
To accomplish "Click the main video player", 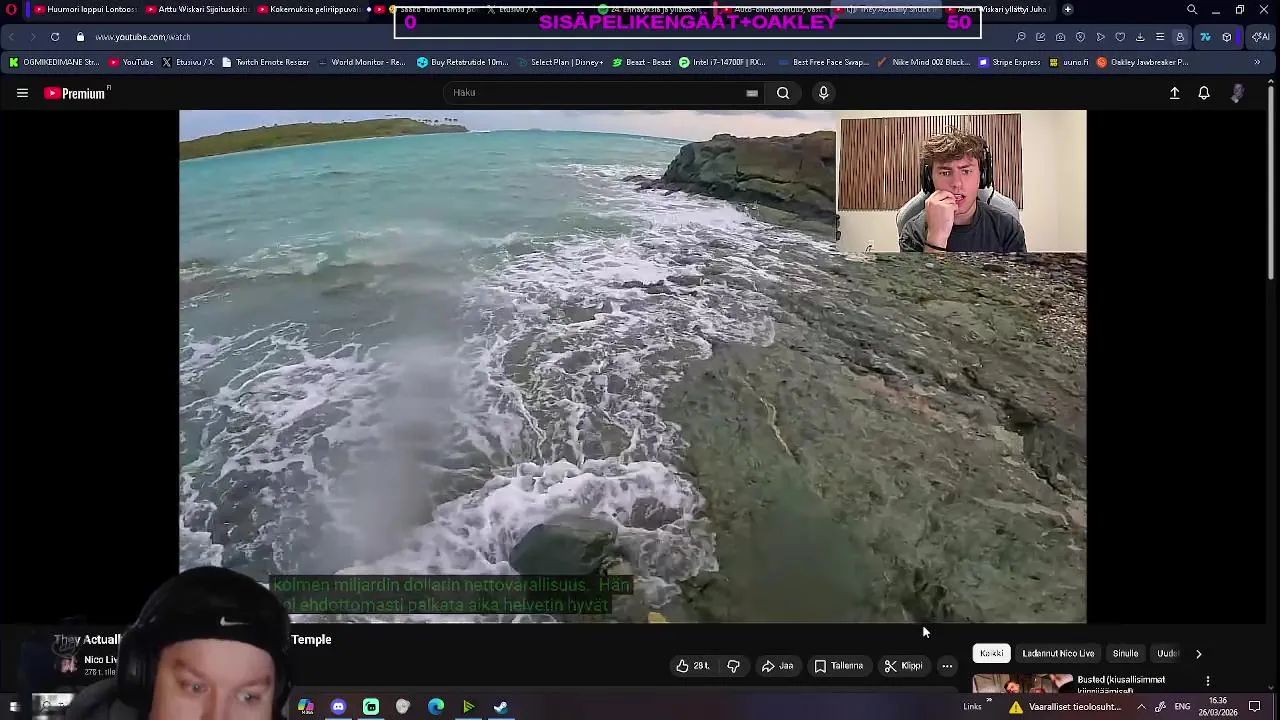I will [632, 366].
